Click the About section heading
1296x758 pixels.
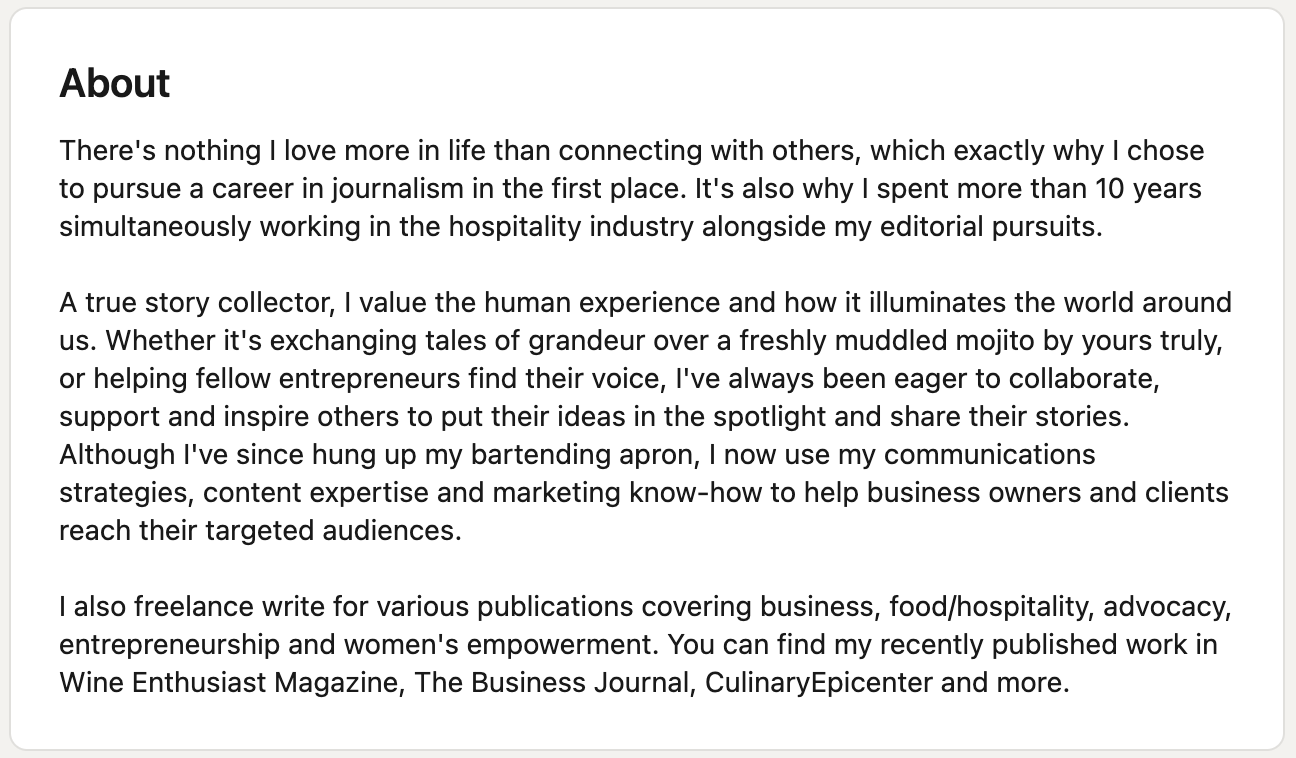click(115, 84)
